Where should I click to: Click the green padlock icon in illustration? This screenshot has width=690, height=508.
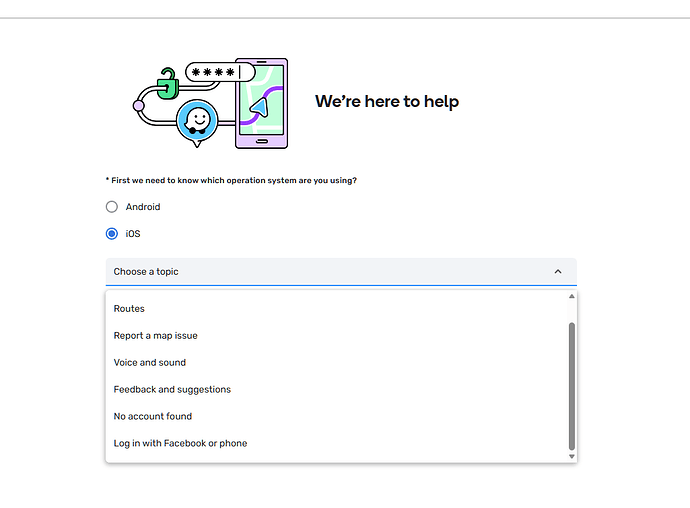point(168,84)
